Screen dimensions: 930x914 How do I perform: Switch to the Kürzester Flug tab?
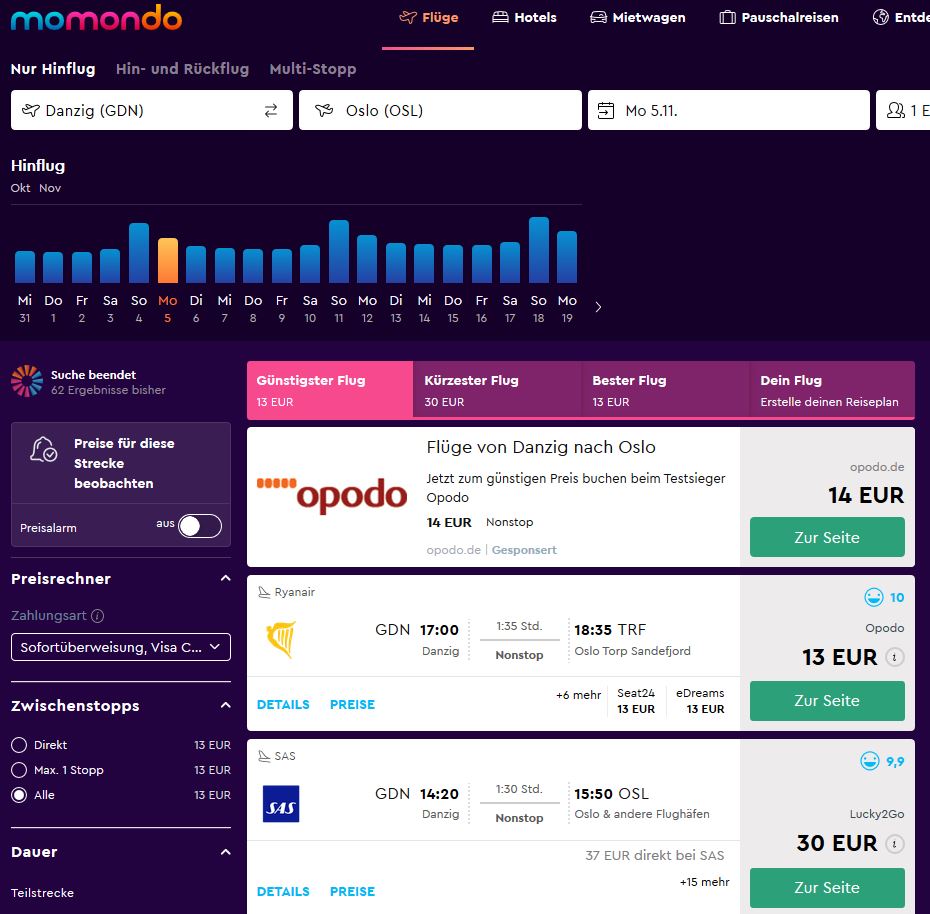click(497, 390)
